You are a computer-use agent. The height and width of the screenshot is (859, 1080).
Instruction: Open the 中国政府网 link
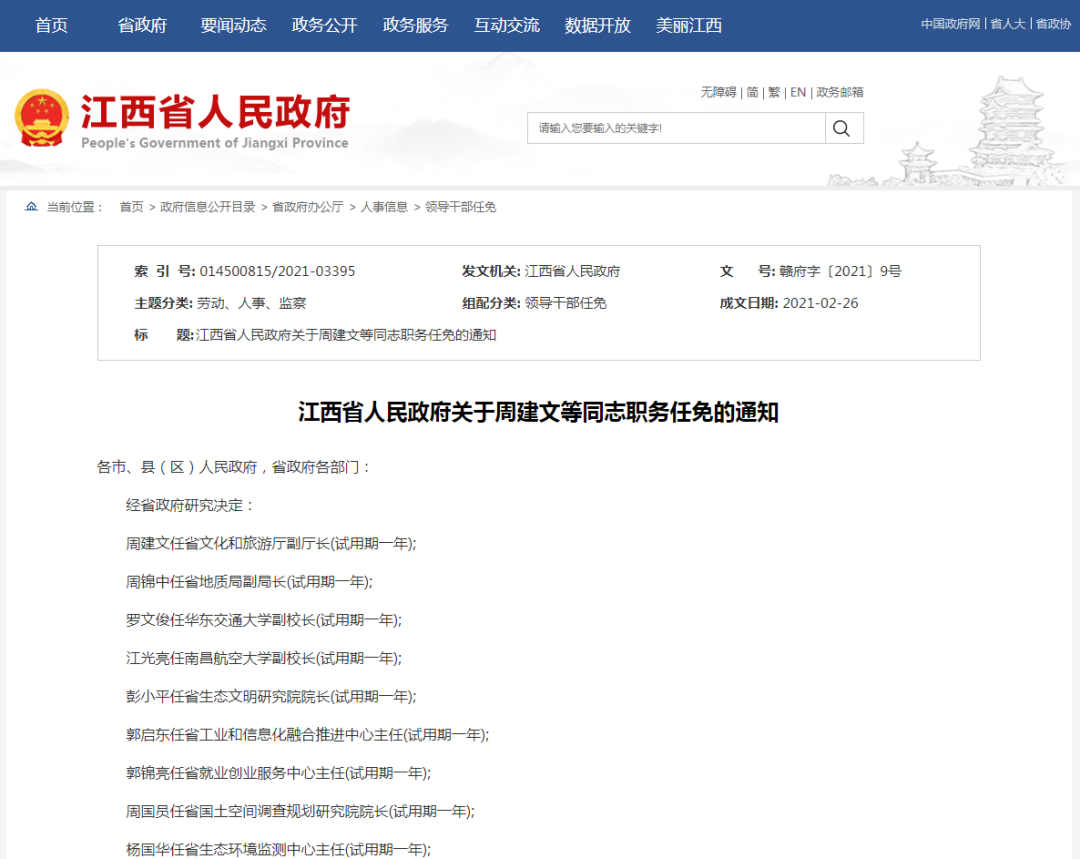coord(950,24)
